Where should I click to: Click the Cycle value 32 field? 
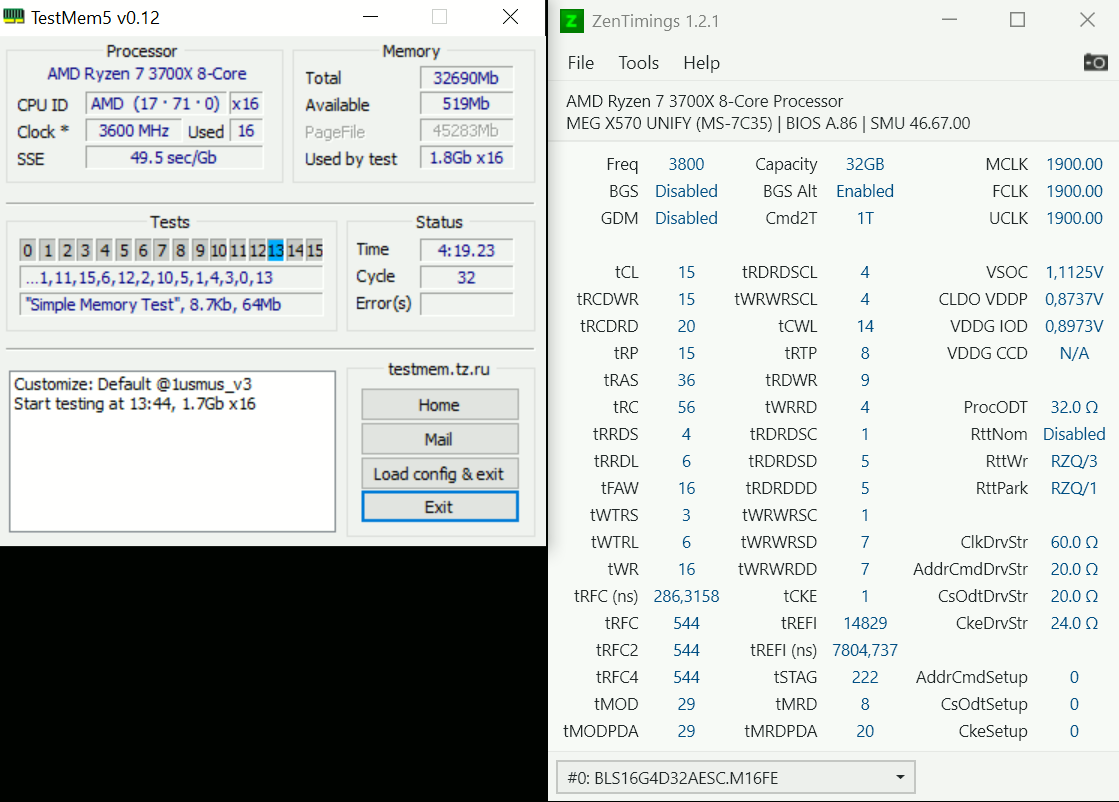[x=467, y=277]
